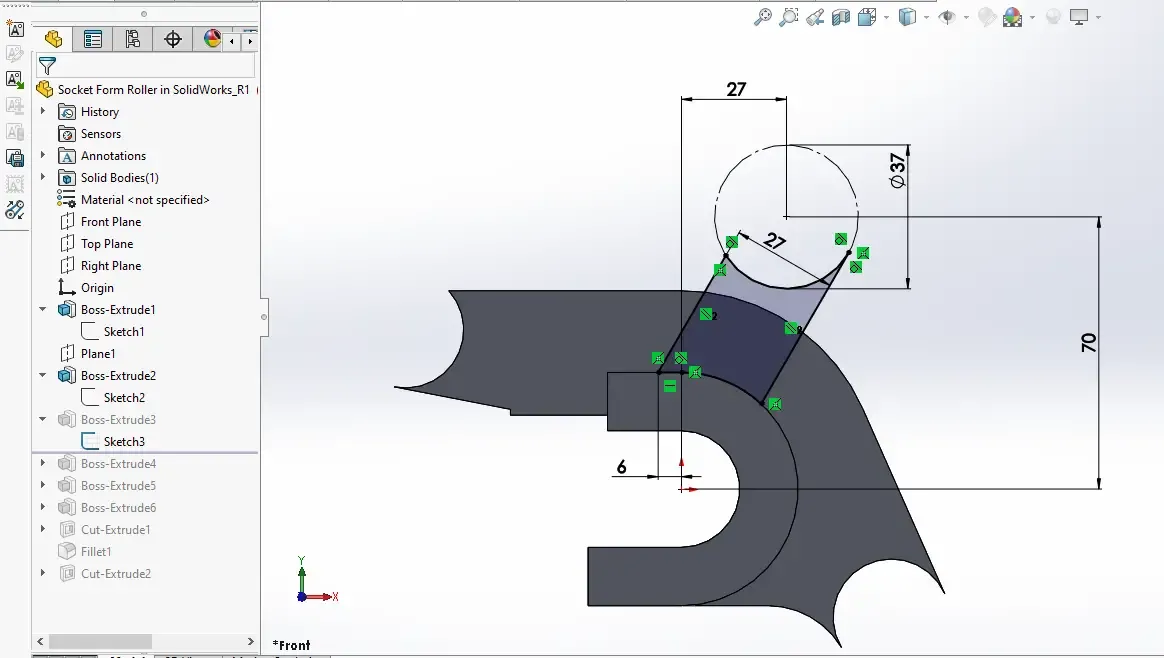Click the Solid Bodies folder icon
1164x658 pixels.
coord(67,177)
